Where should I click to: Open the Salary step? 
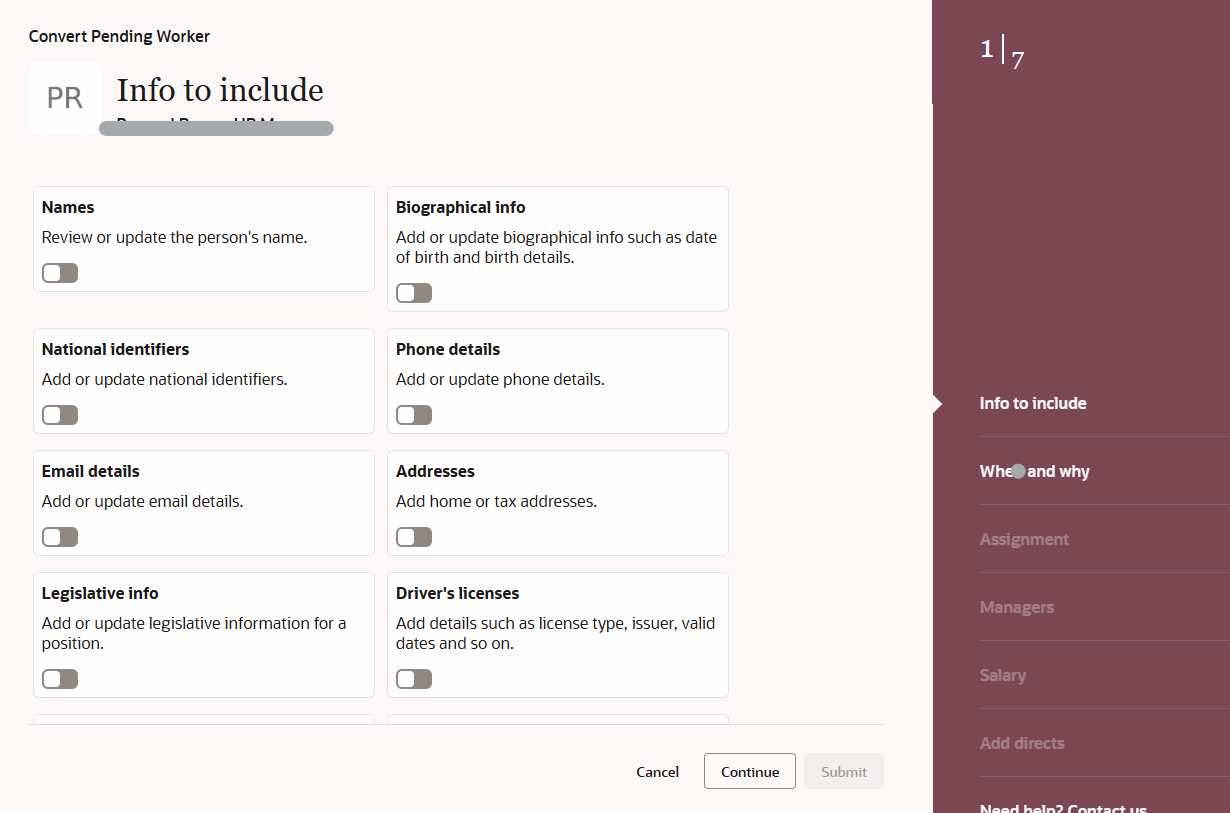1003,675
